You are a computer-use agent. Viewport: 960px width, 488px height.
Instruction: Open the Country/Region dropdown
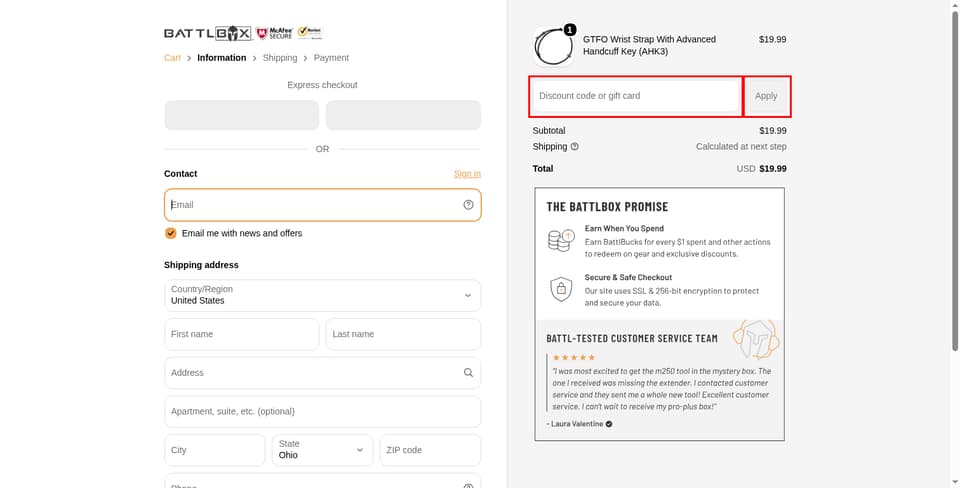323,295
